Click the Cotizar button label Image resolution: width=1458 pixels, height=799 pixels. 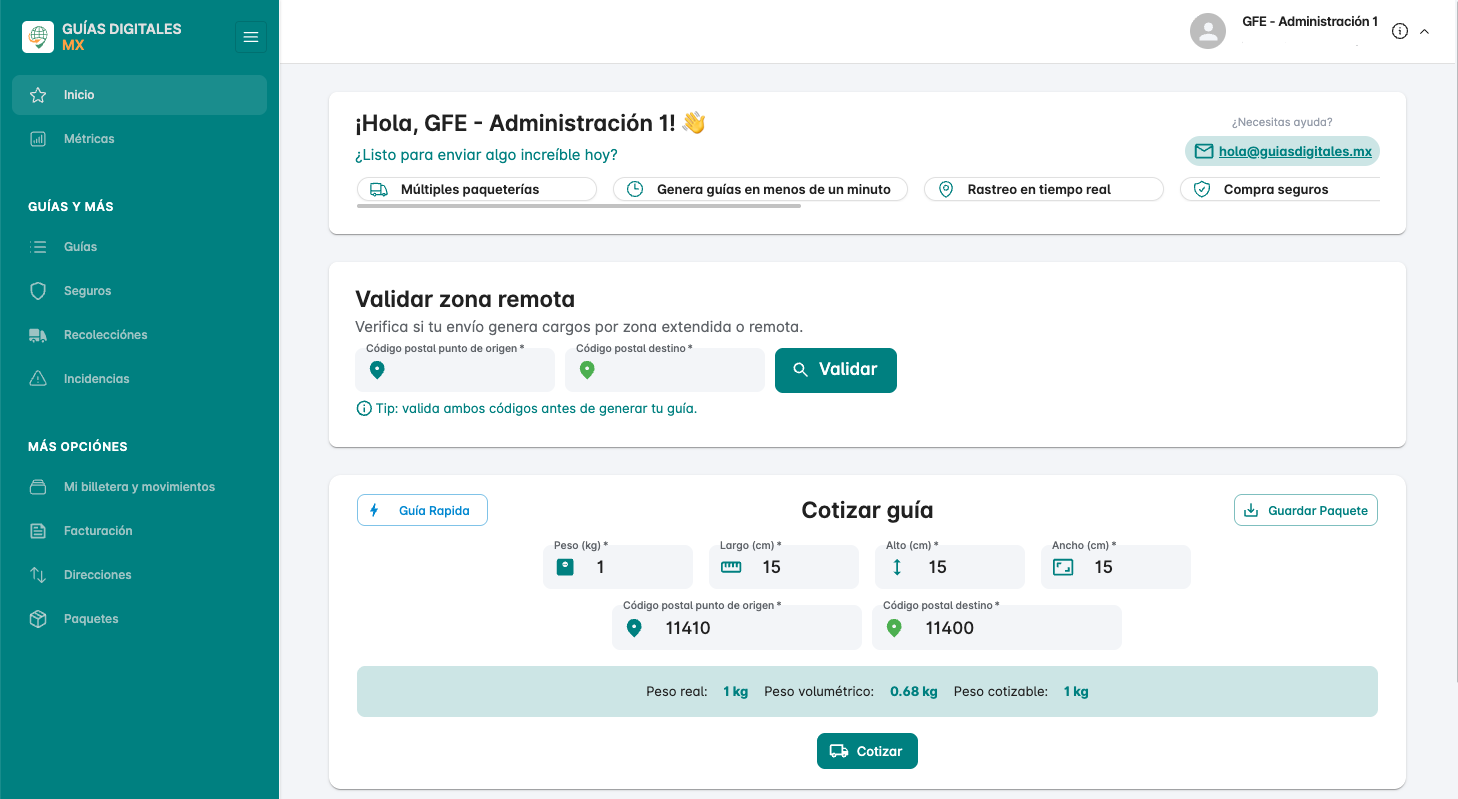tap(880, 751)
